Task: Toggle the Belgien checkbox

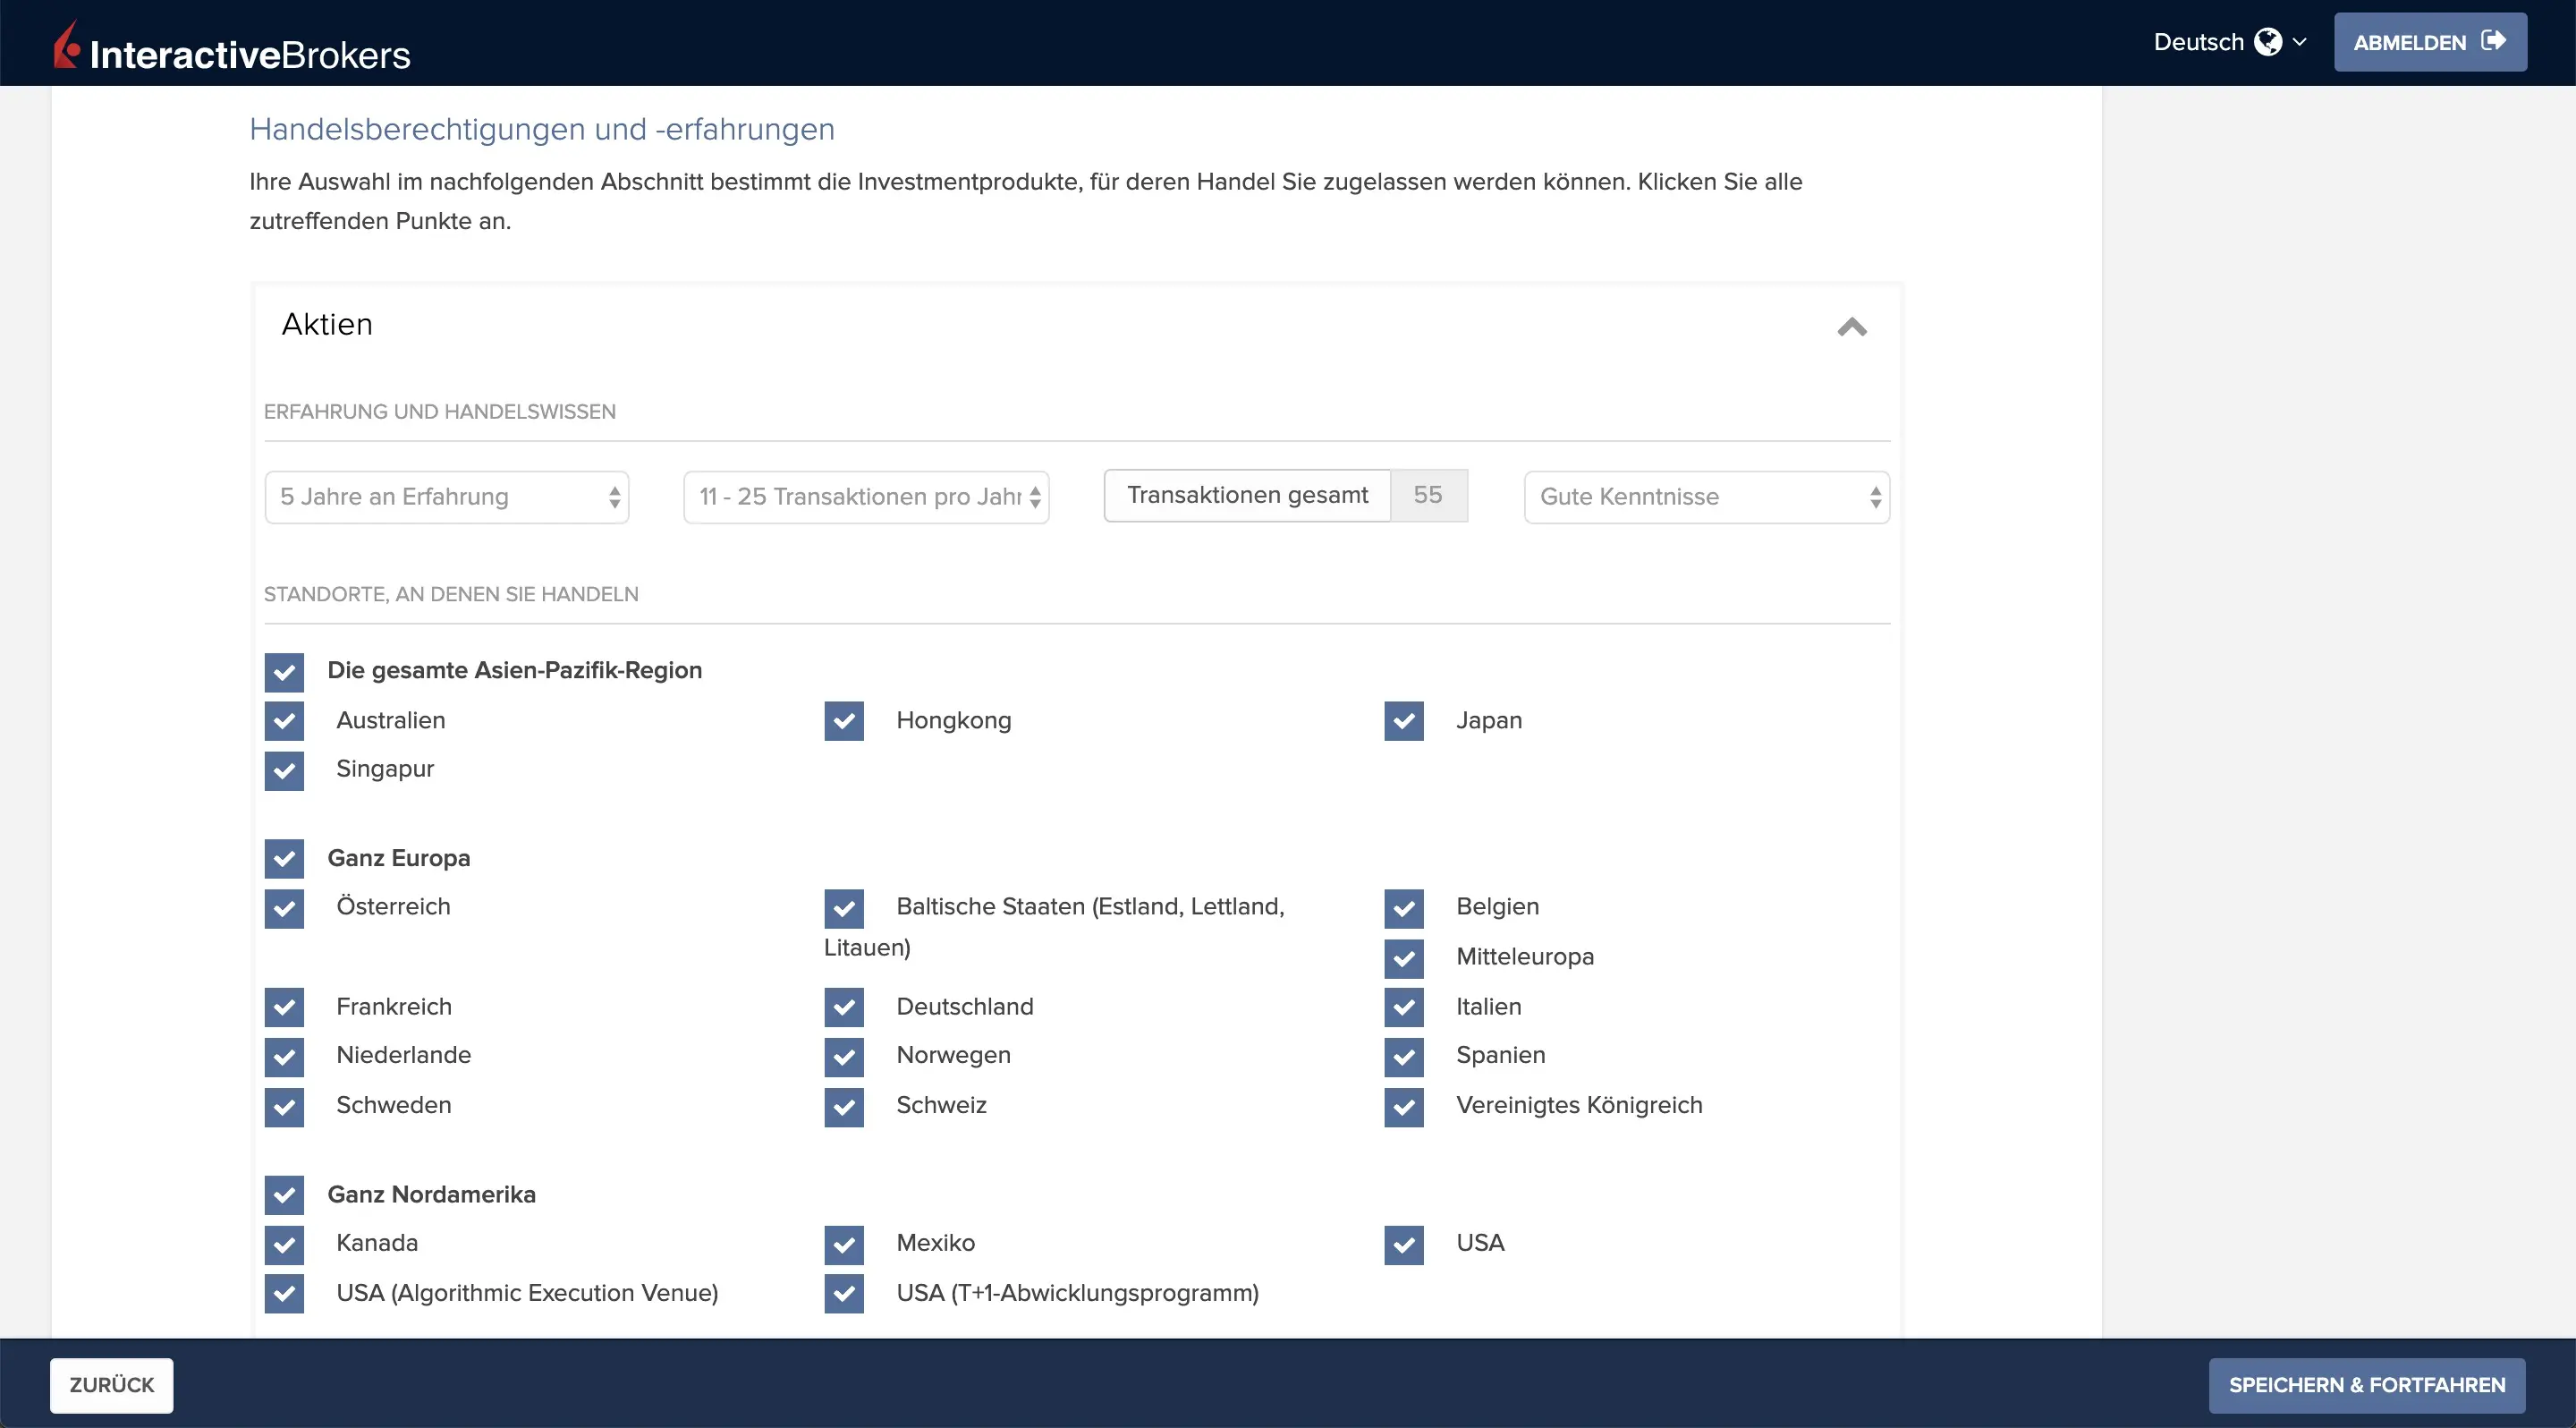Action: click(x=1404, y=909)
